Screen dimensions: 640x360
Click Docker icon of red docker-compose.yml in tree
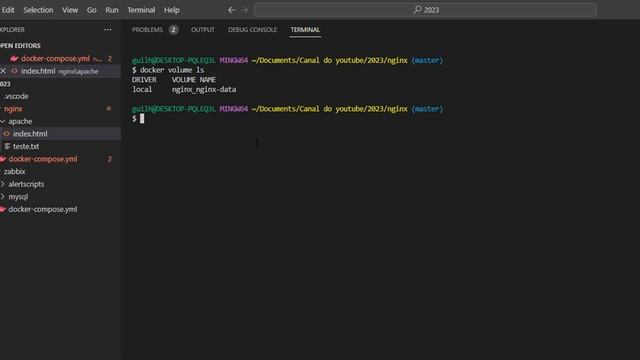[3, 159]
